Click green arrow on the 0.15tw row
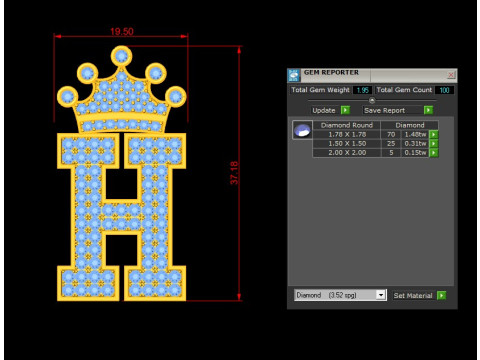This screenshot has height=360, width=480. tap(434, 153)
